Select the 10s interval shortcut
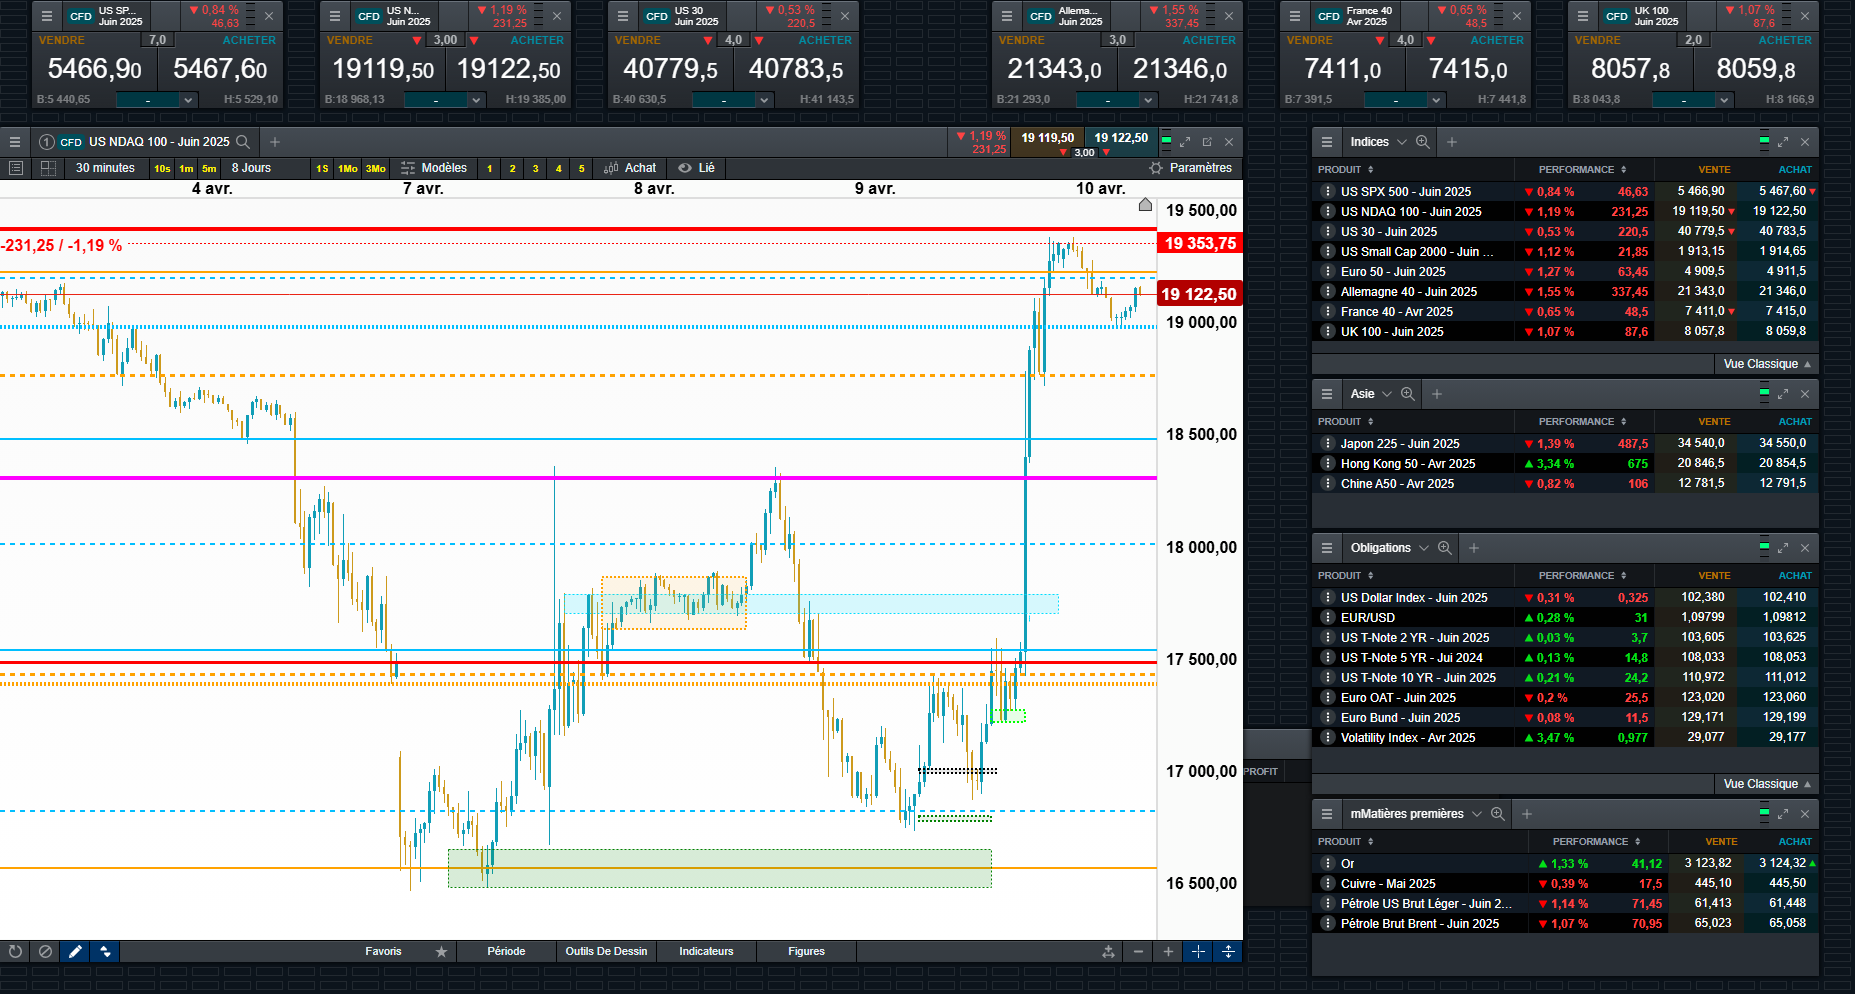The width and height of the screenshot is (1855, 994). click(162, 168)
